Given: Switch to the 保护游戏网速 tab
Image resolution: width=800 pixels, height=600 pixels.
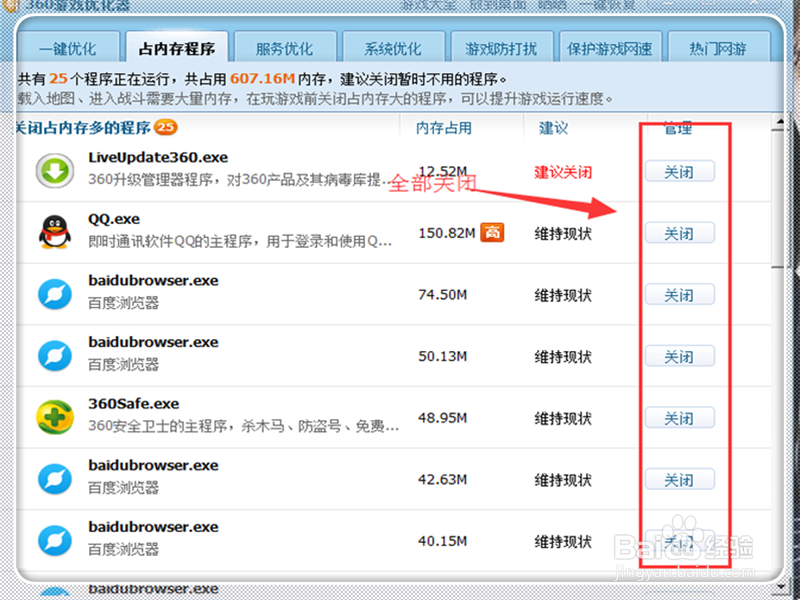Looking at the screenshot, I should [610, 49].
